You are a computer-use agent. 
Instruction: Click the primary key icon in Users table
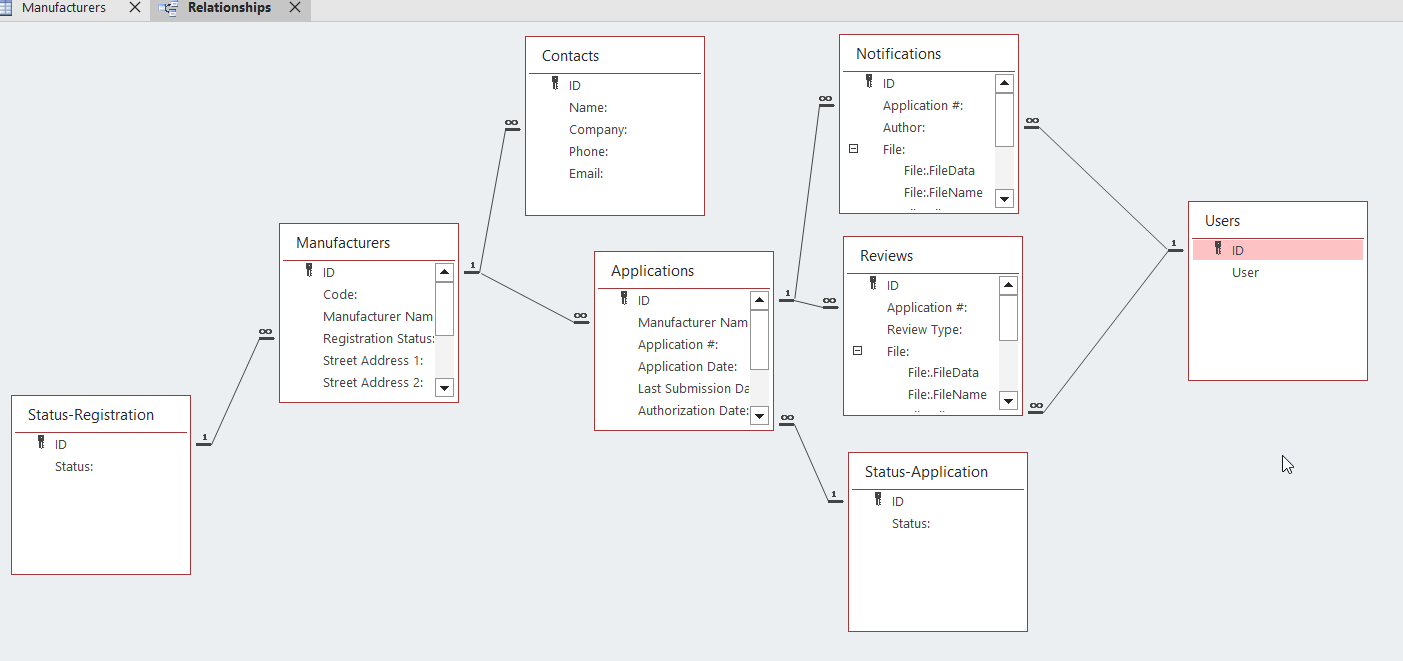[x=1218, y=249]
